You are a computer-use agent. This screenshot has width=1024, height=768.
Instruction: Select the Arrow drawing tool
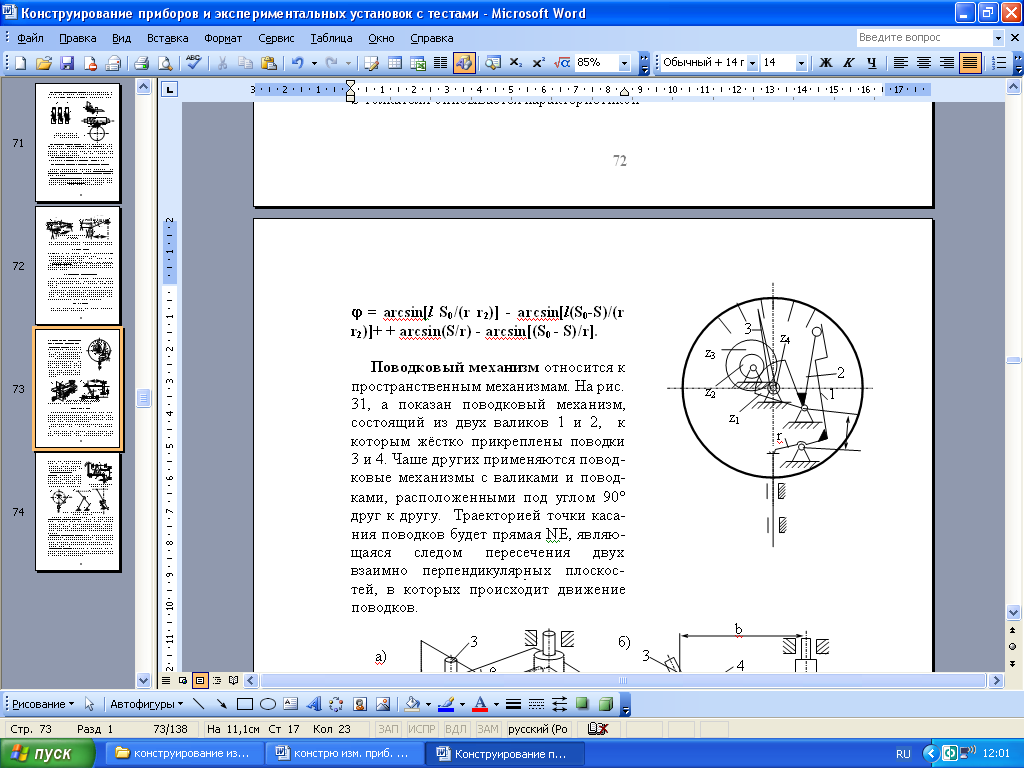221,704
